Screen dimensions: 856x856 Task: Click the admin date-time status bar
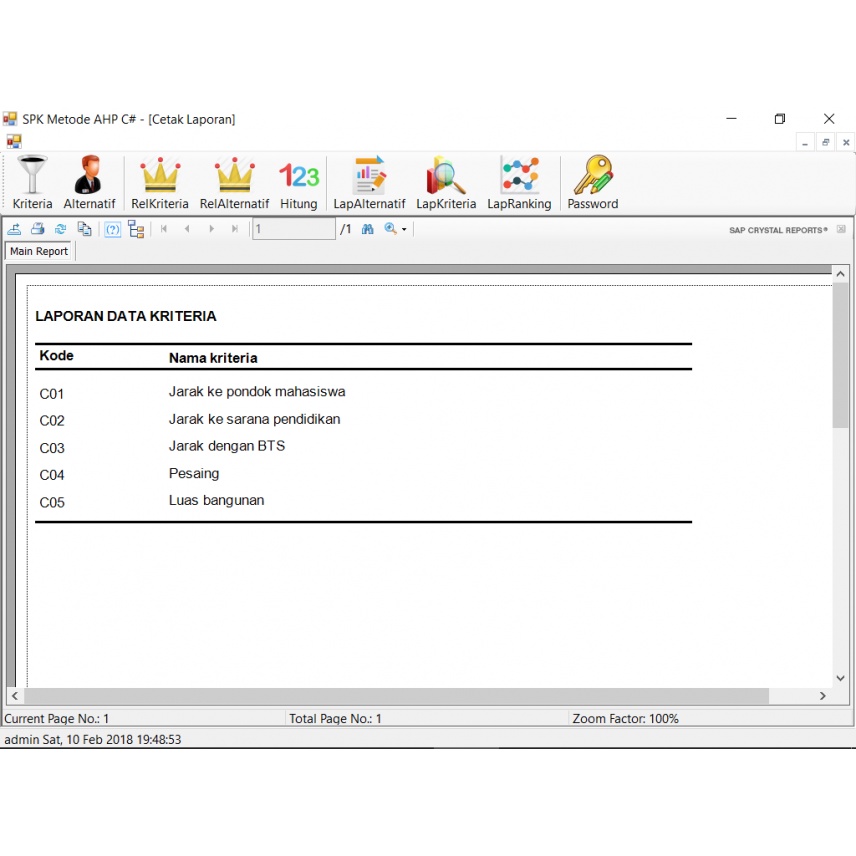click(93, 739)
